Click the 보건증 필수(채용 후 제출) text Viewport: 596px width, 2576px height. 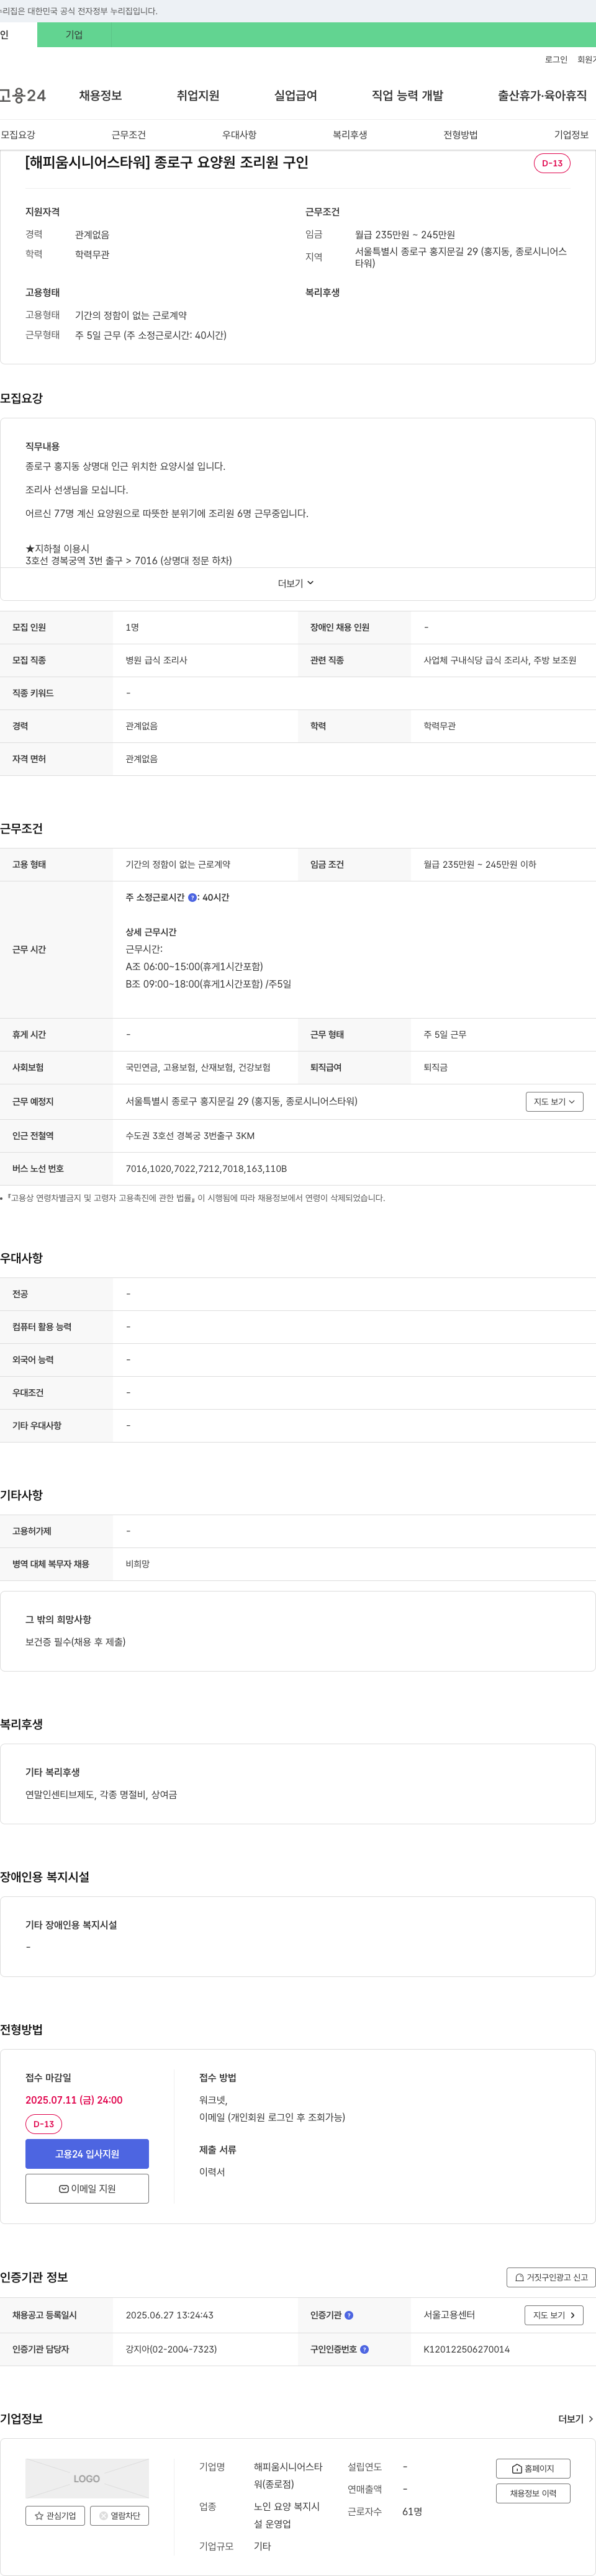[x=76, y=1642]
